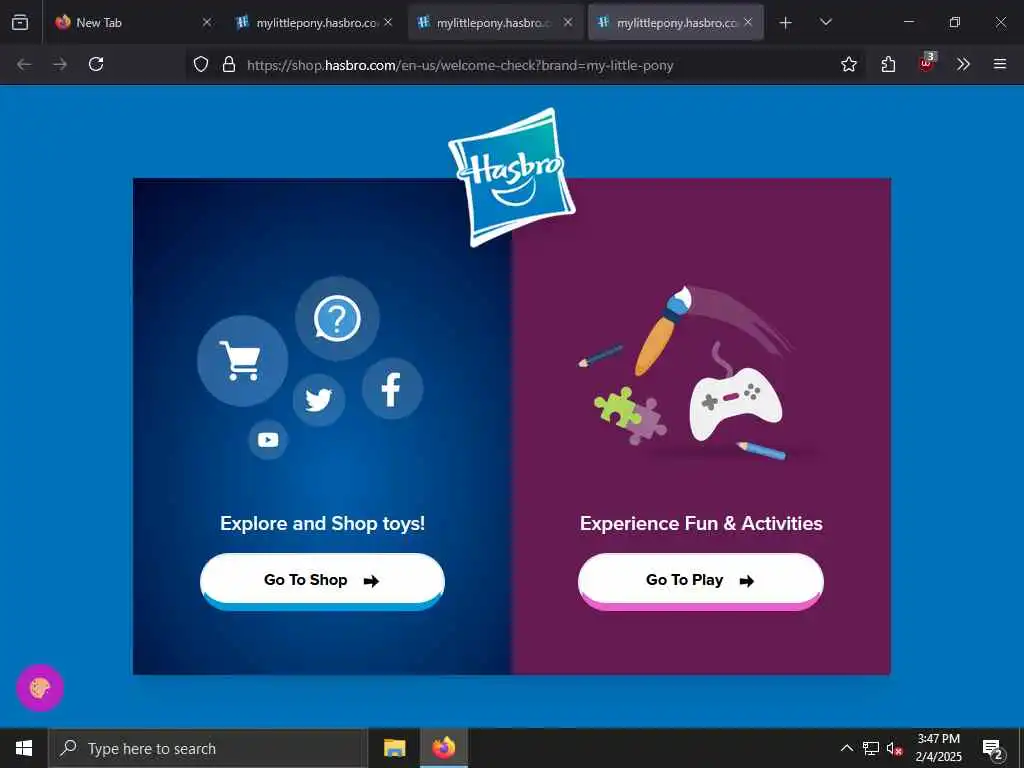Screen dimensions: 1024x768
Task: Click the address bar URL
Action: pyautogui.click(x=460, y=65)
